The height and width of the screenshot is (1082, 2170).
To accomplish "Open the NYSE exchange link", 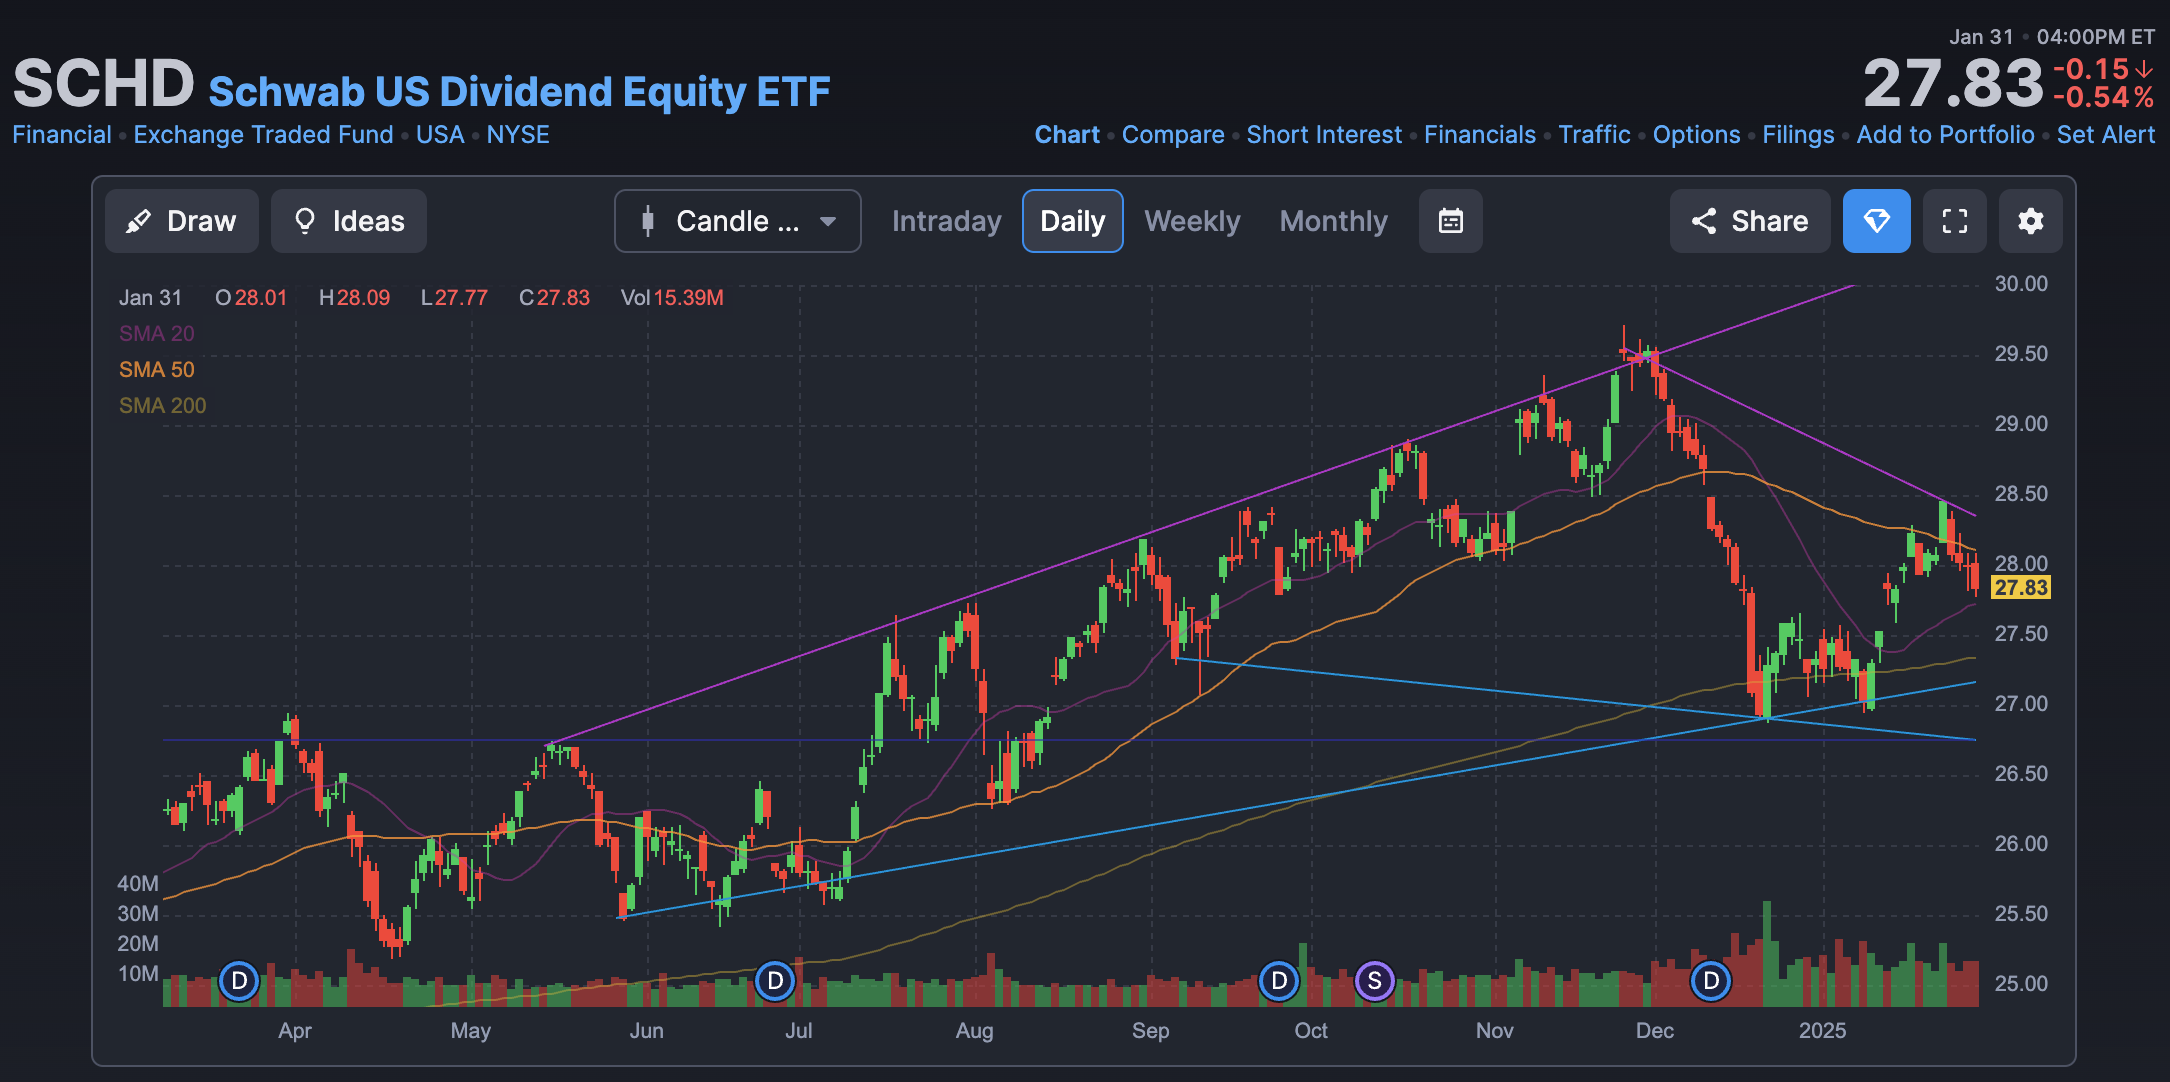I will [x=518, y=135].
